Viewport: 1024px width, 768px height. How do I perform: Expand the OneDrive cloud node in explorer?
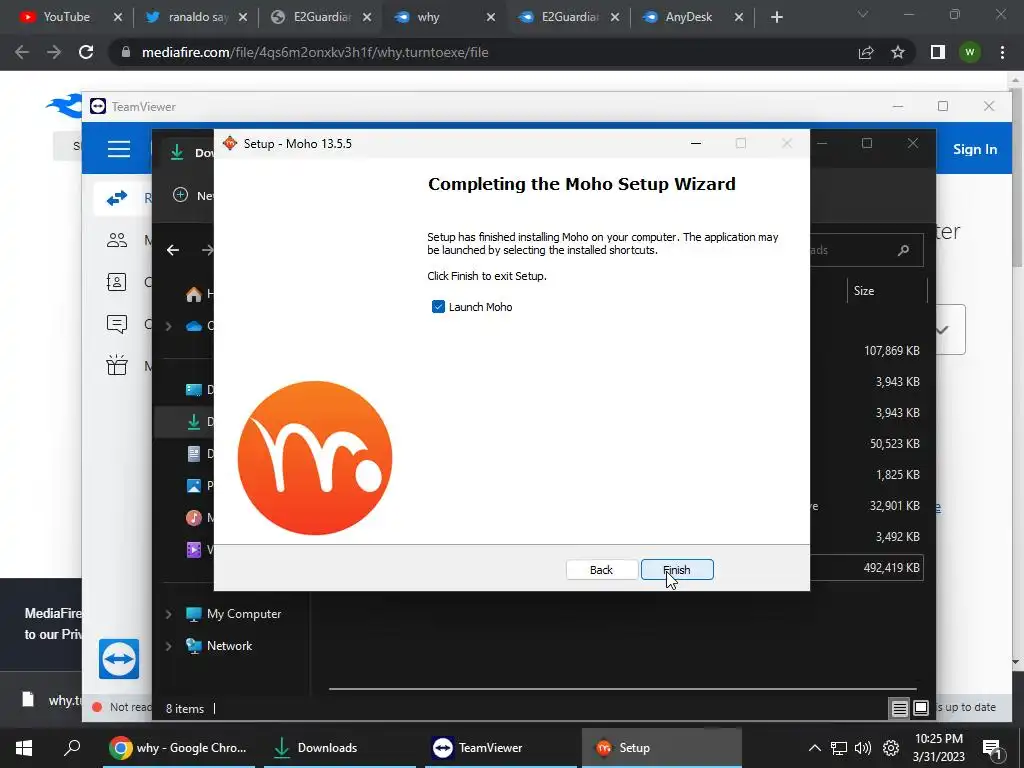tap(168, 325)
